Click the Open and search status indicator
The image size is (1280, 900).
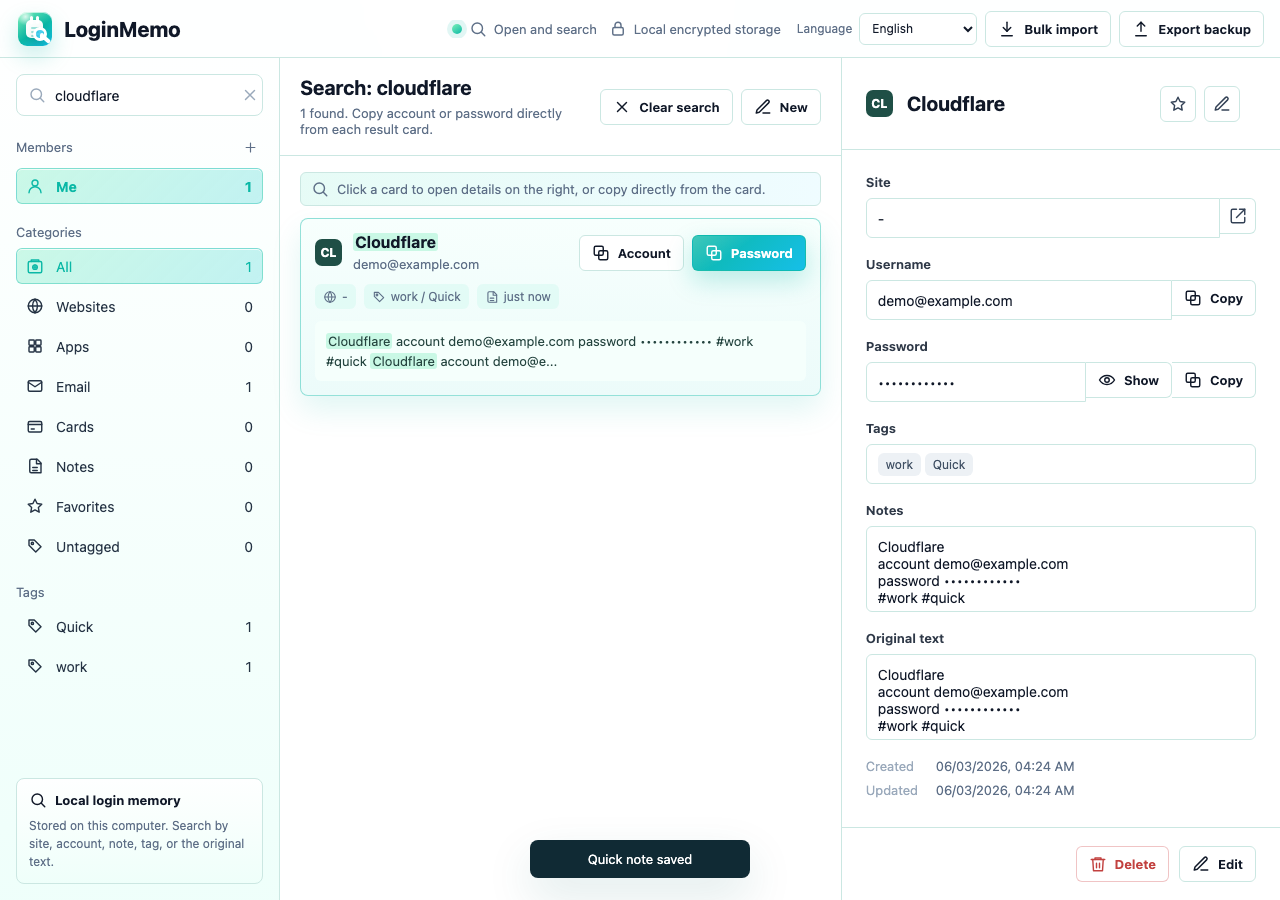pos(523,29)
